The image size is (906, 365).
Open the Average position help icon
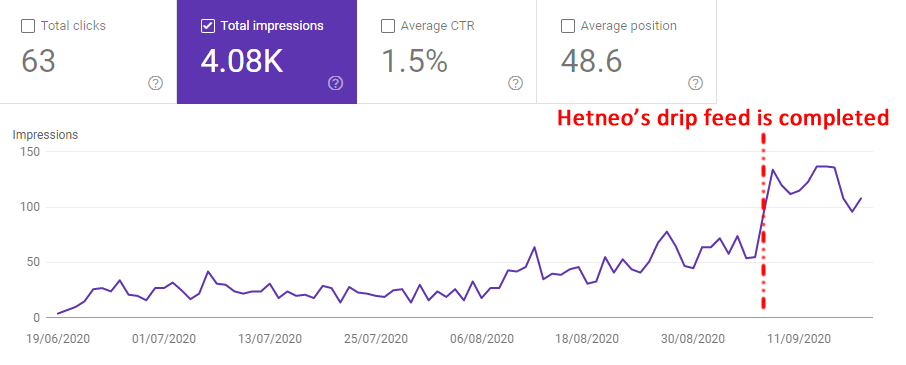[695, 83]
